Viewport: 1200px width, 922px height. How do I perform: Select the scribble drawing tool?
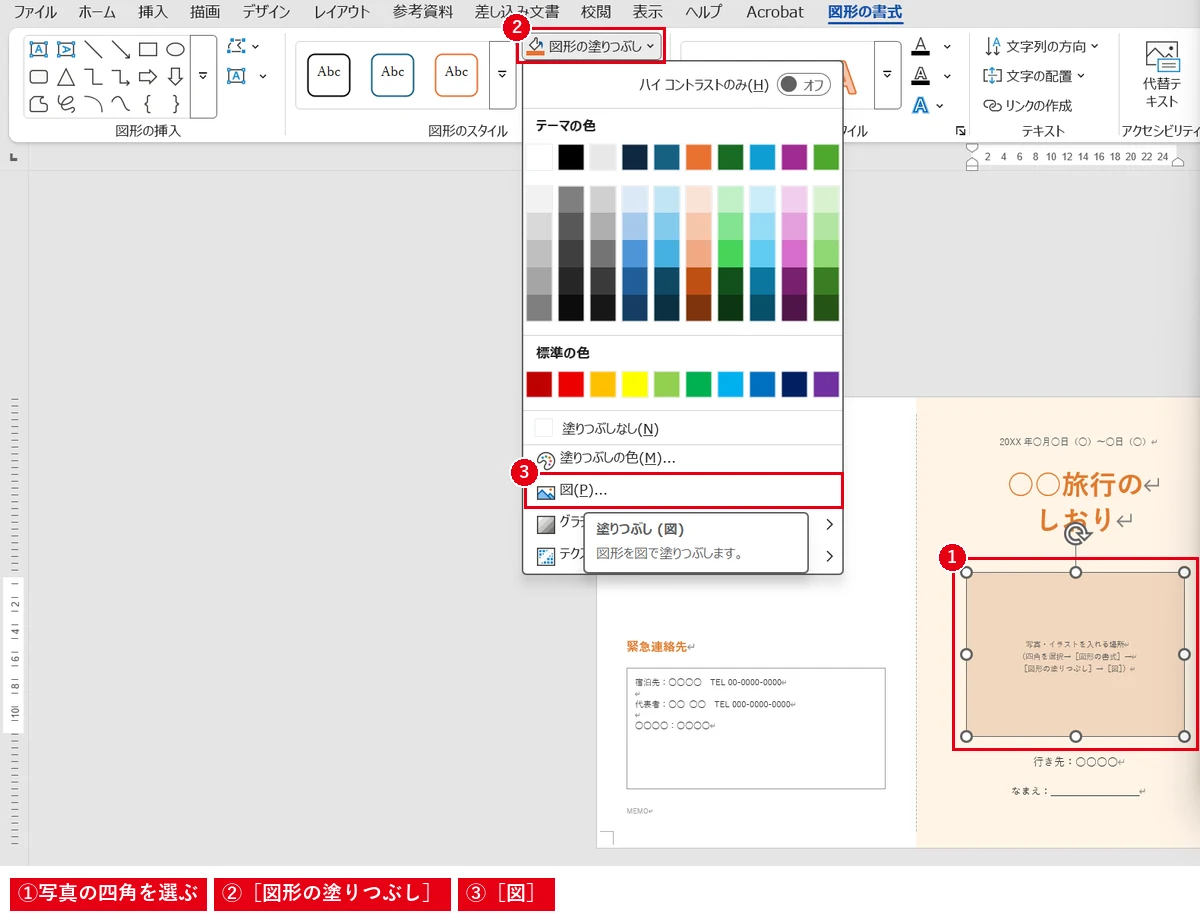66,103
